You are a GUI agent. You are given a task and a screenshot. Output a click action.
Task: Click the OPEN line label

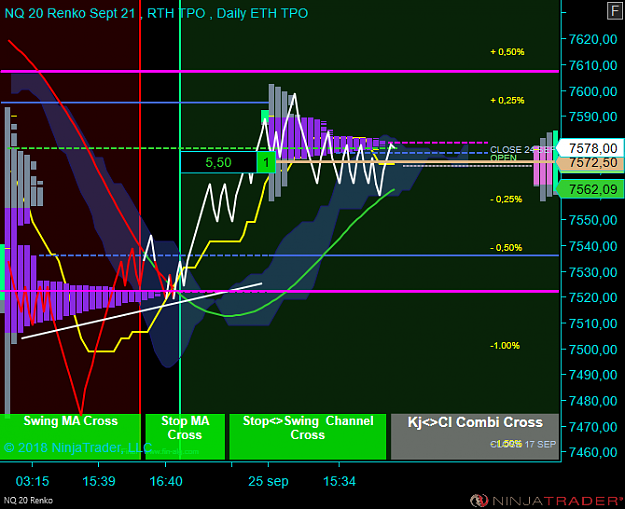click(503, 158)
